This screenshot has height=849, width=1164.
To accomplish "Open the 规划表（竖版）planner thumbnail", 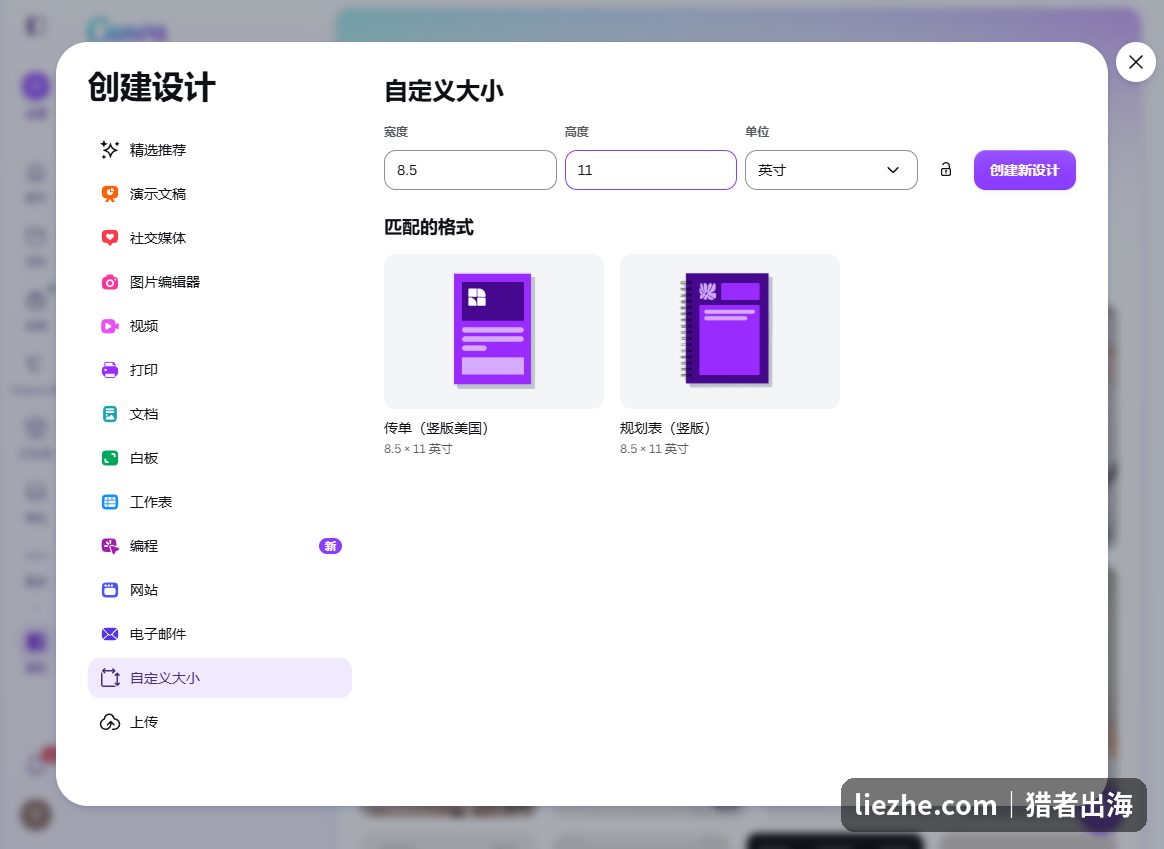I will pyautogui.click(x=730, y=331).
